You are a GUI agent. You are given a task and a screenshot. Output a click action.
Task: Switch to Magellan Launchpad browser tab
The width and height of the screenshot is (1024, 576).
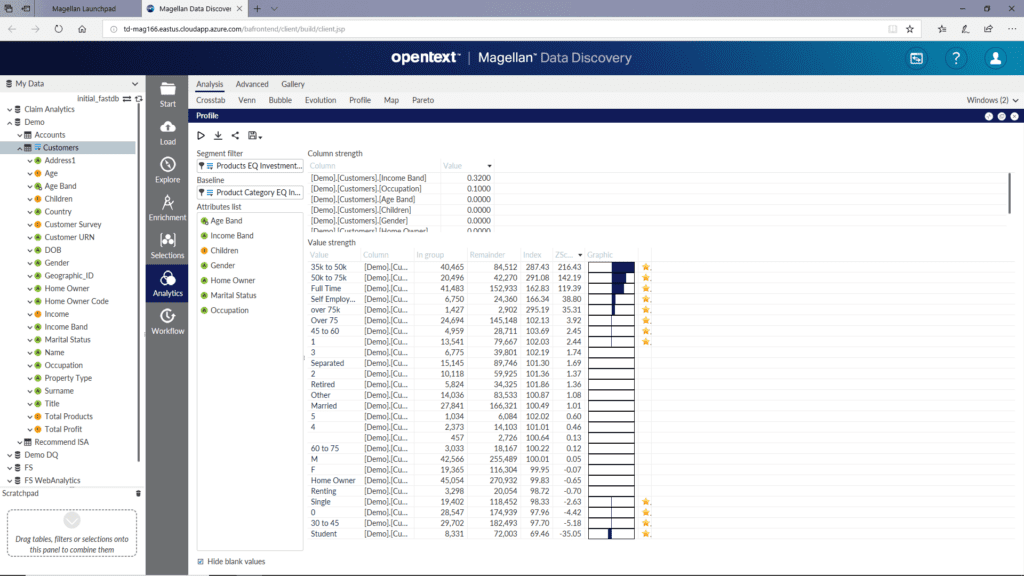coord(84,8)
